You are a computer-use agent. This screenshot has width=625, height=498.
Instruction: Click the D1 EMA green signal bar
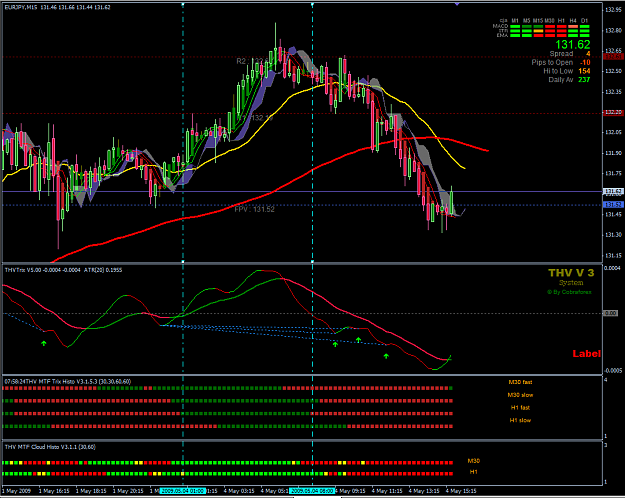coord(584,35)
